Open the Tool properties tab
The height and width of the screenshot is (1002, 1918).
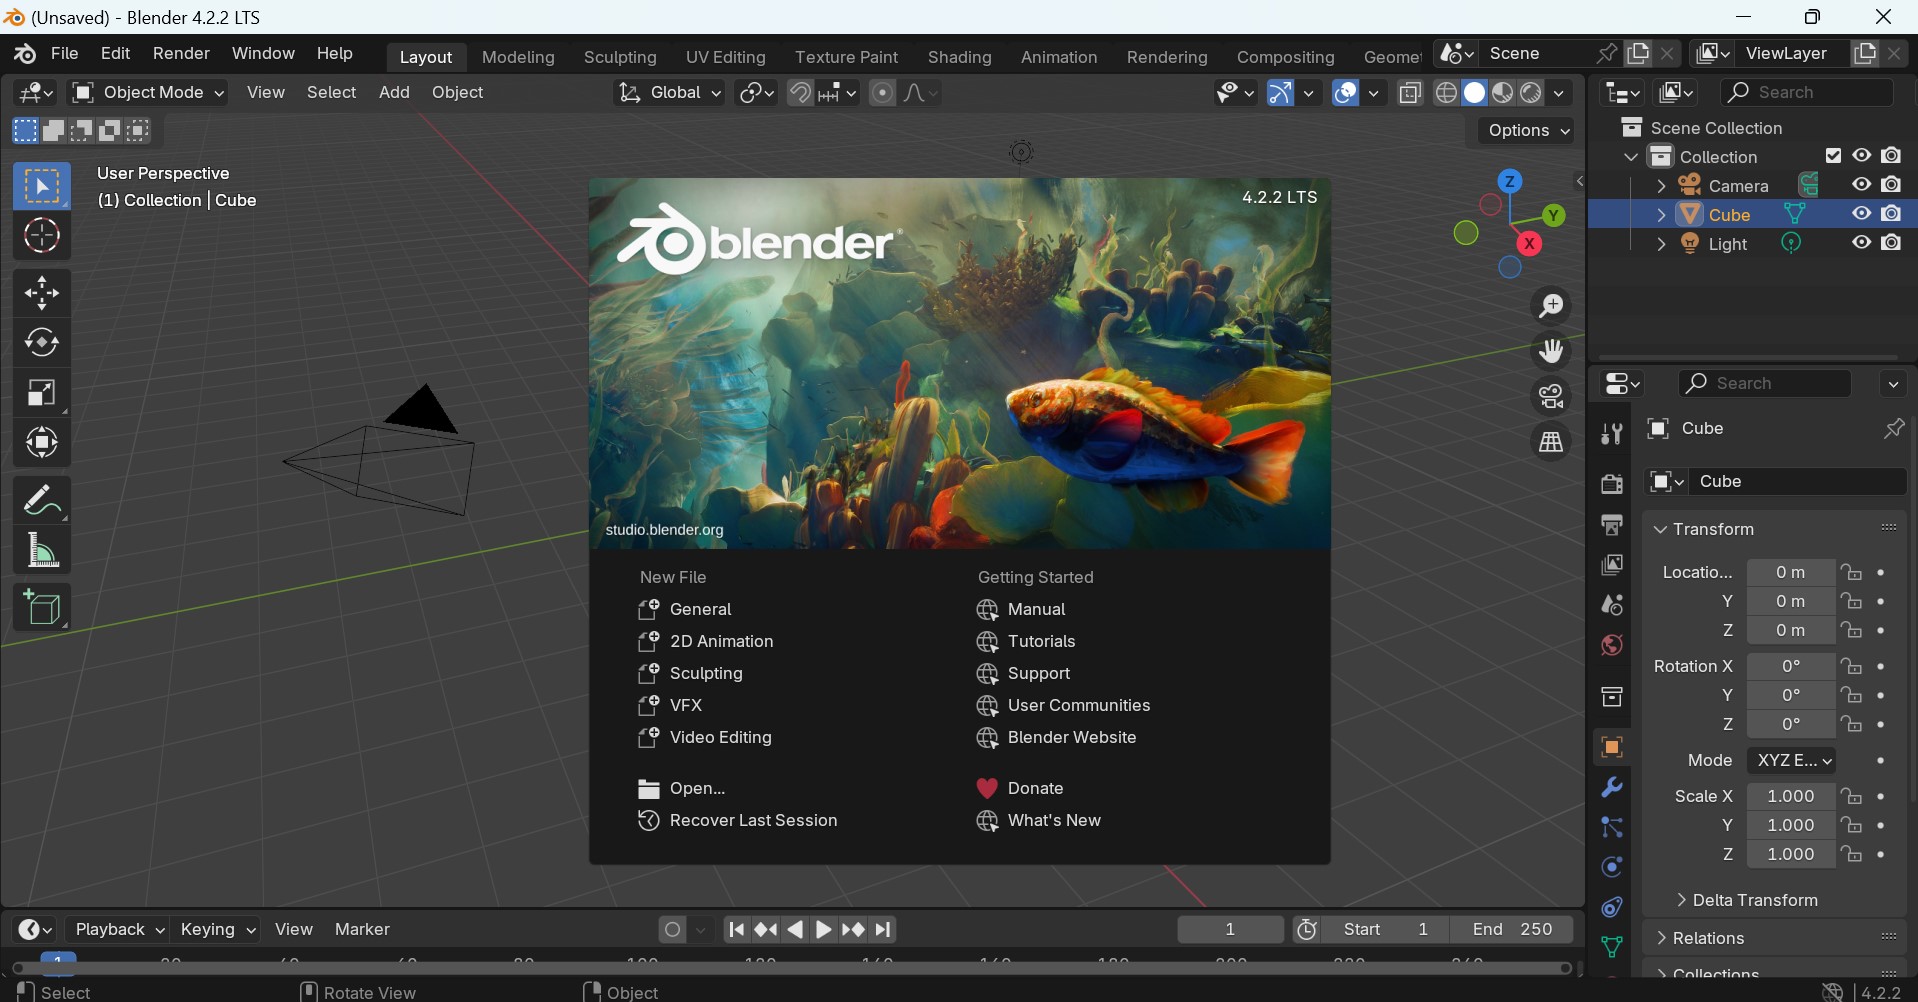pos(1612,435)
